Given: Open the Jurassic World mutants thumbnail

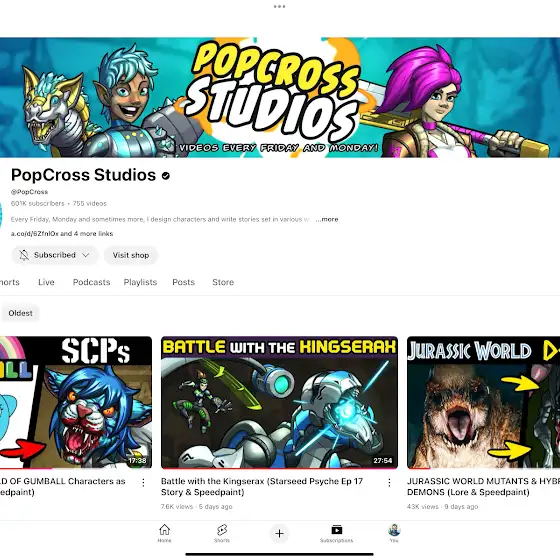Looking at the screenshot, I should 484,402.
